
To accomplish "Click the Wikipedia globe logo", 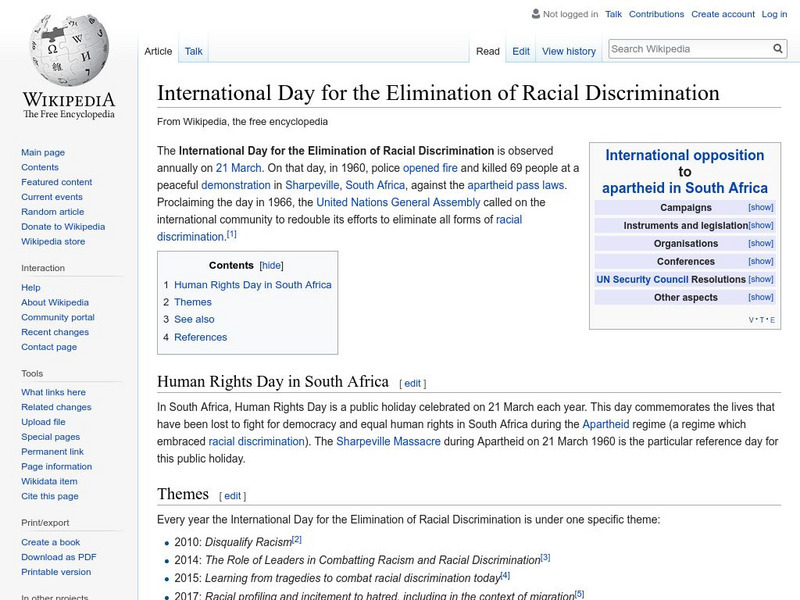I will click(68, 48).
